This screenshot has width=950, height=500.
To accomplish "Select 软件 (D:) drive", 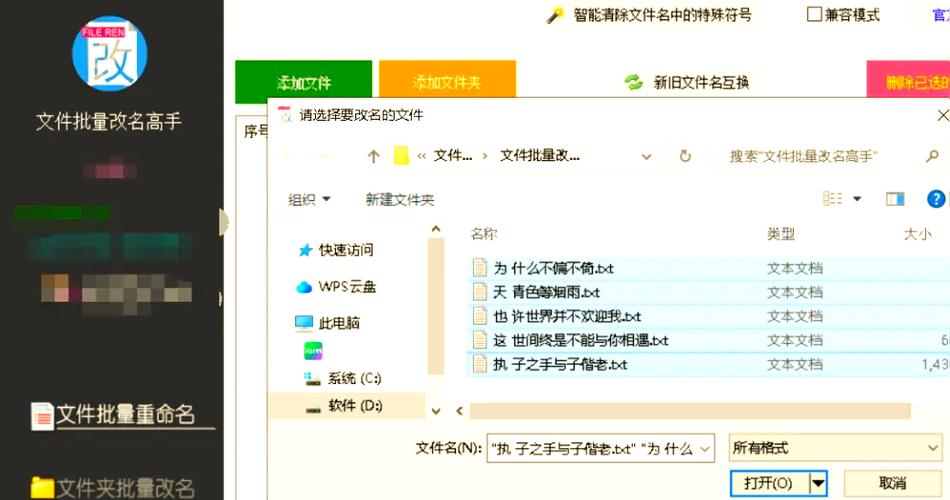I will click(x=355, y=405).
